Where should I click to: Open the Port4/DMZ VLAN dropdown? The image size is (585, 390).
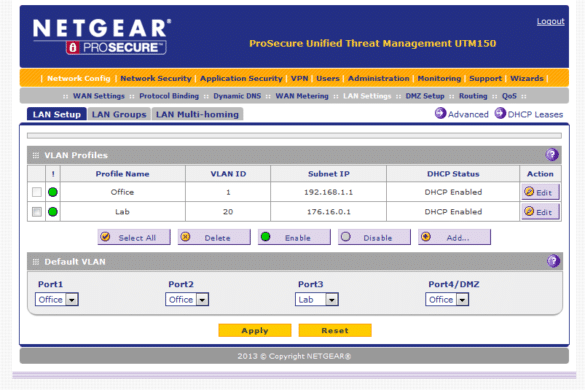point(447,299)
